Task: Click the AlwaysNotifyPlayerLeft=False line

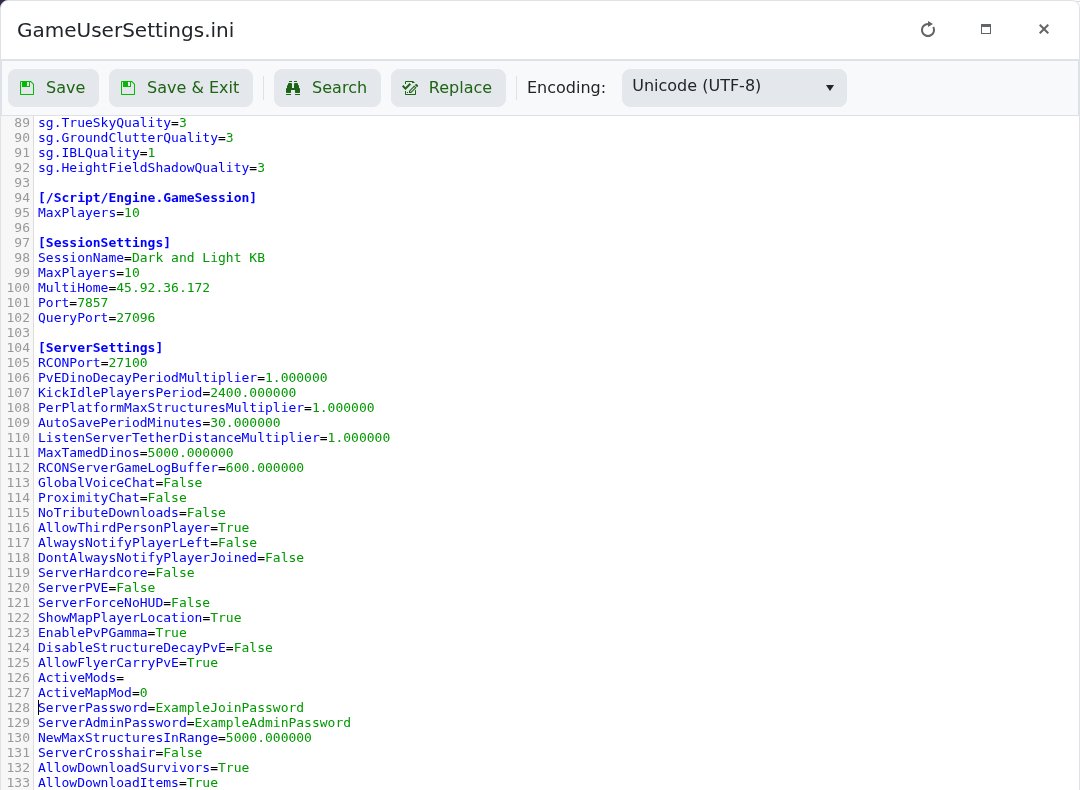Action: (x=147, y=543)
